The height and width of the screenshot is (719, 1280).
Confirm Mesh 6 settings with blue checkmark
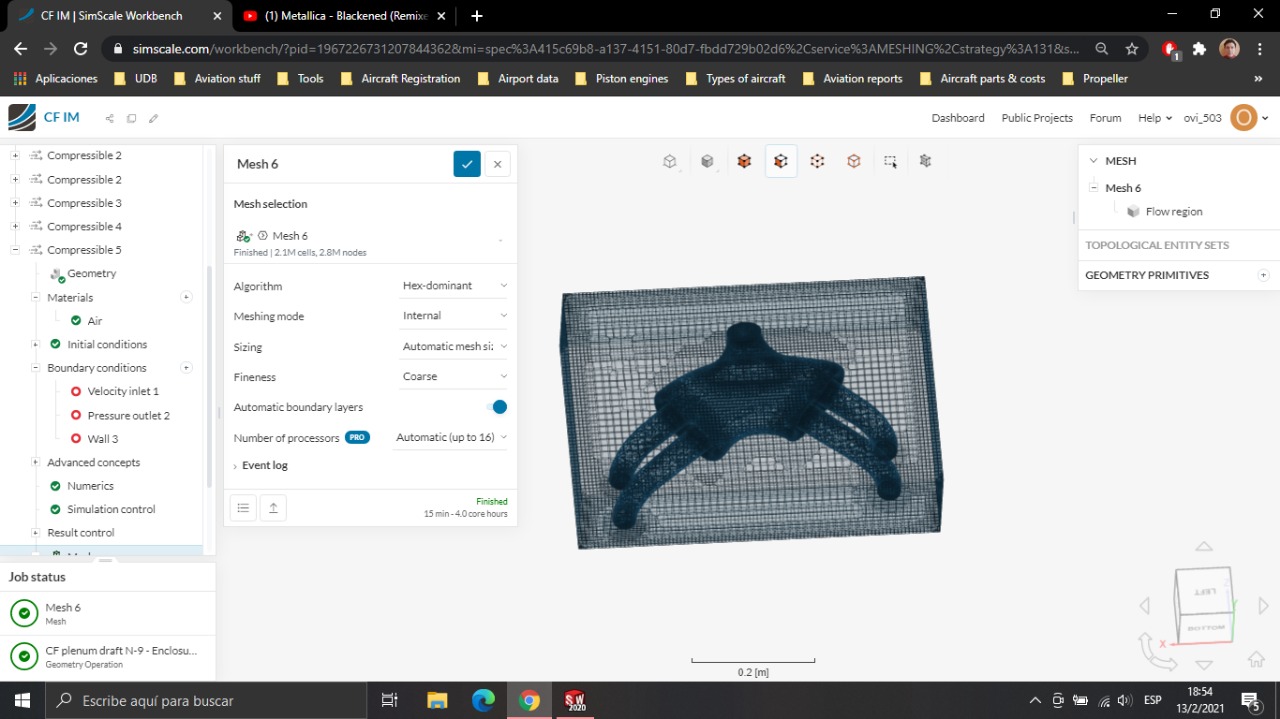tap(466, 164)
